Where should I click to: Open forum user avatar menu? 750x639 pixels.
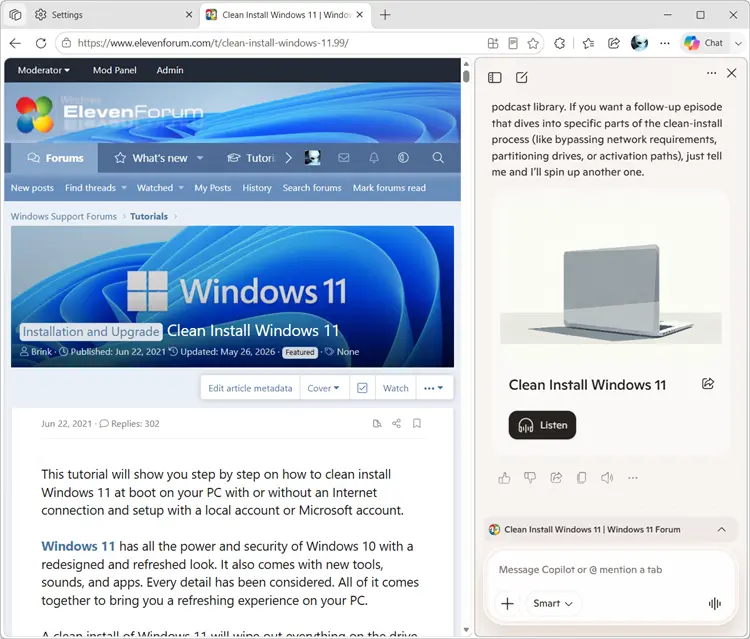click(x=312, y=158)
